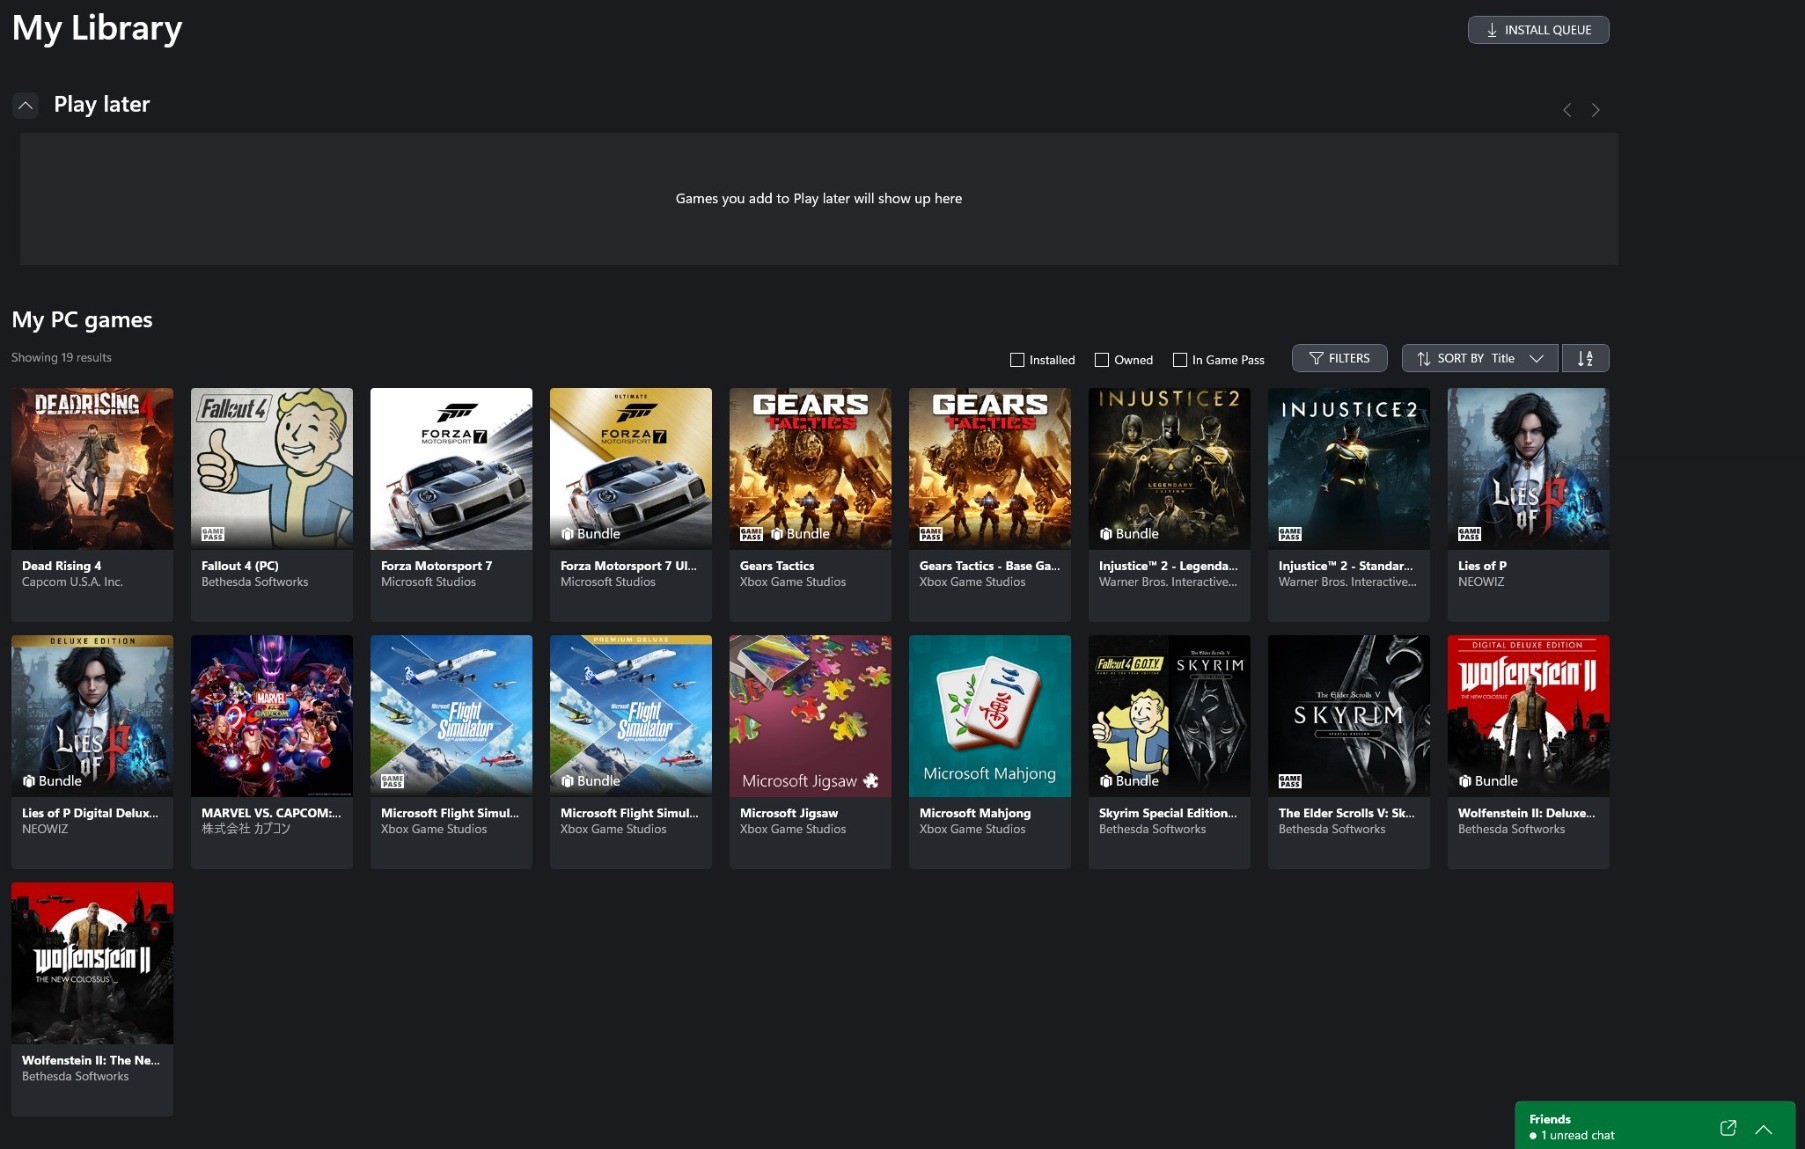Select MARVEL VS. CAPCOM cover art
The width and height of the screenshot is (1805, 1149).
272,716
